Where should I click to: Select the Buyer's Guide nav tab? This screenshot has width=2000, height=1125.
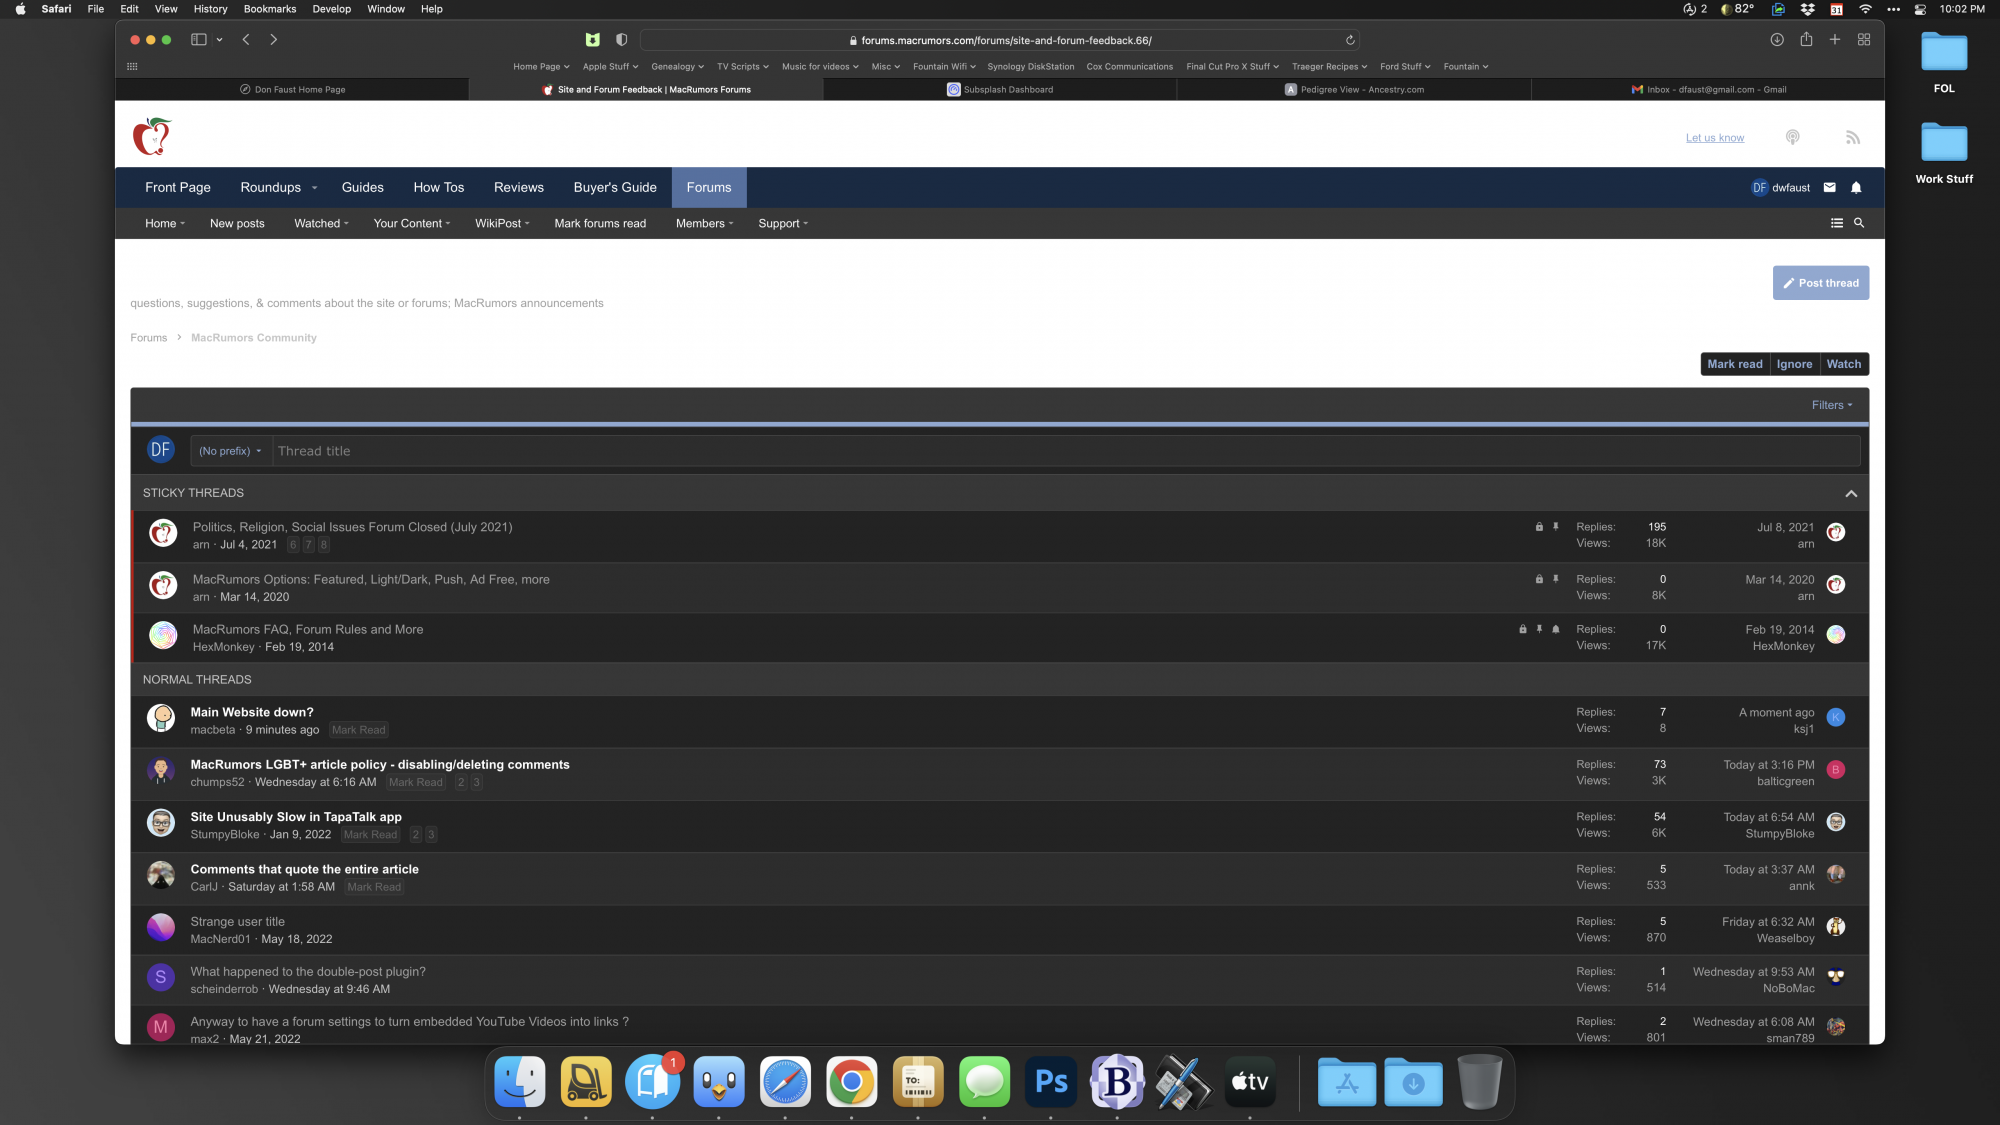pyautogui.click(x=615, y=187)
